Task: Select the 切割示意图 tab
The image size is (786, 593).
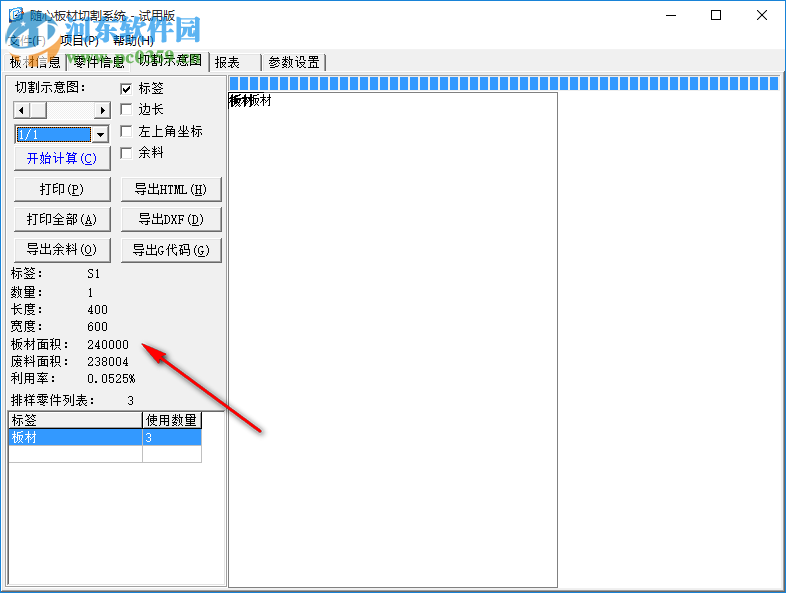Action: [170, 61]
